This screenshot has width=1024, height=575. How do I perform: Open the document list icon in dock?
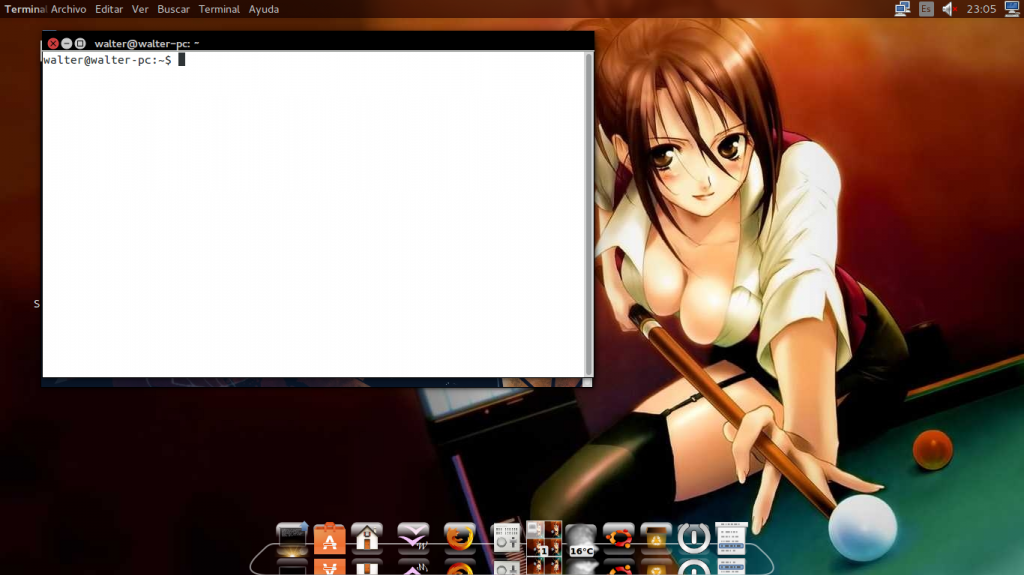(x=731, y=538)
